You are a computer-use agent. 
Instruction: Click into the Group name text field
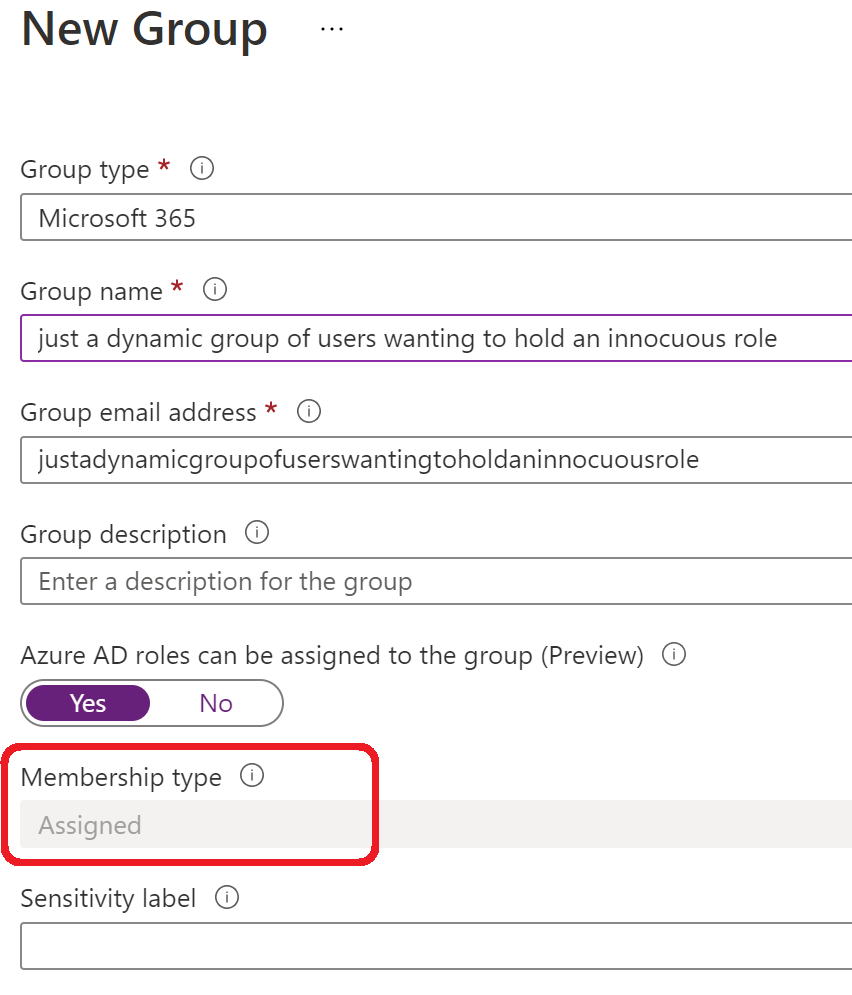436,338
